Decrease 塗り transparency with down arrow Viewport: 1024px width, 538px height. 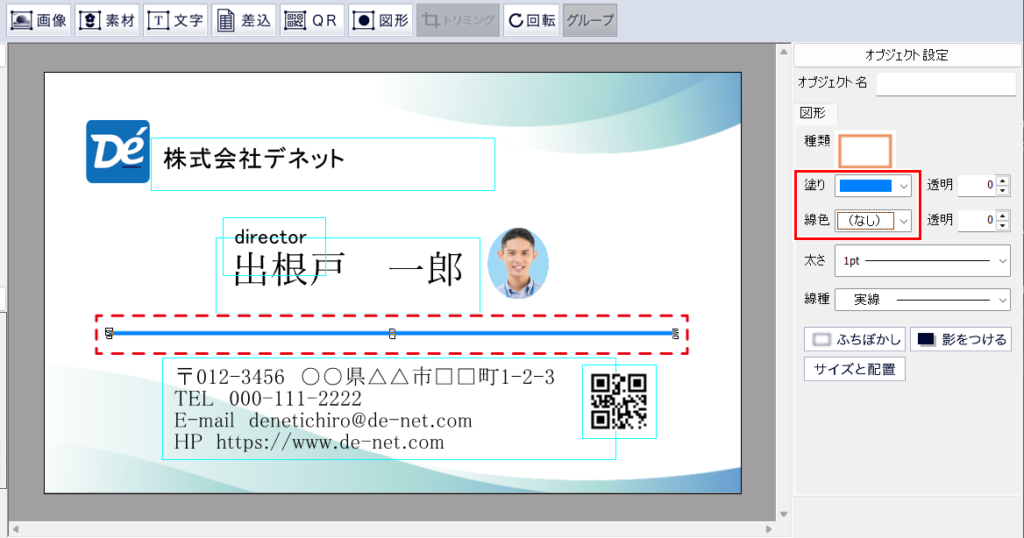[x=1002, y=191]
